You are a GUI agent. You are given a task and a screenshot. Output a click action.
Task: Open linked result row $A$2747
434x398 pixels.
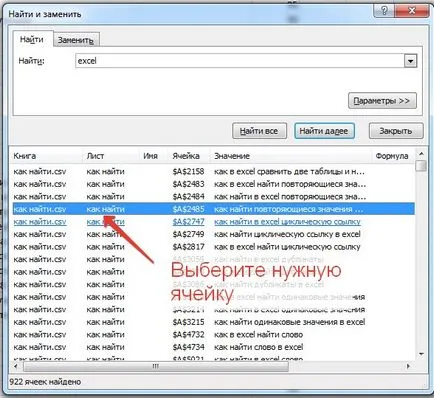point(213,222)
